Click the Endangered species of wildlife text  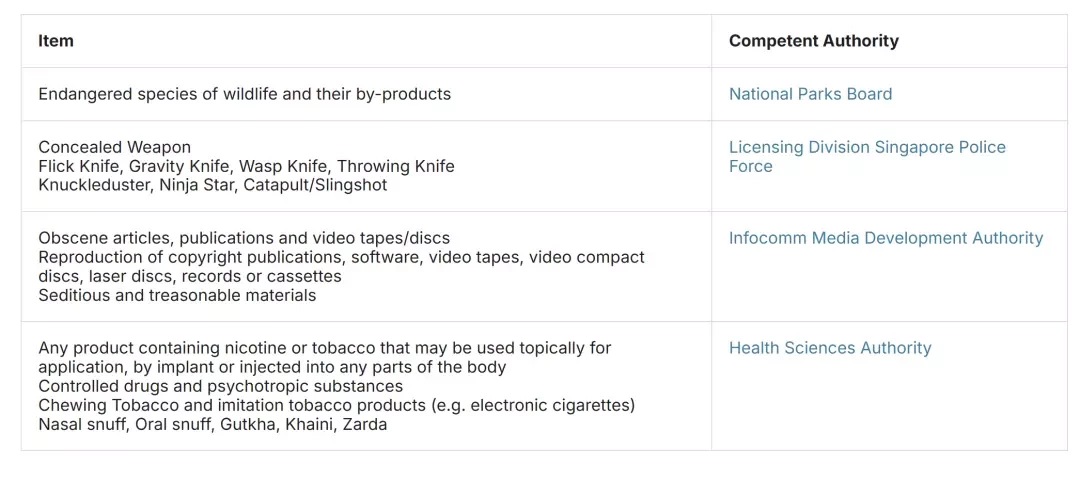point(245,94)
